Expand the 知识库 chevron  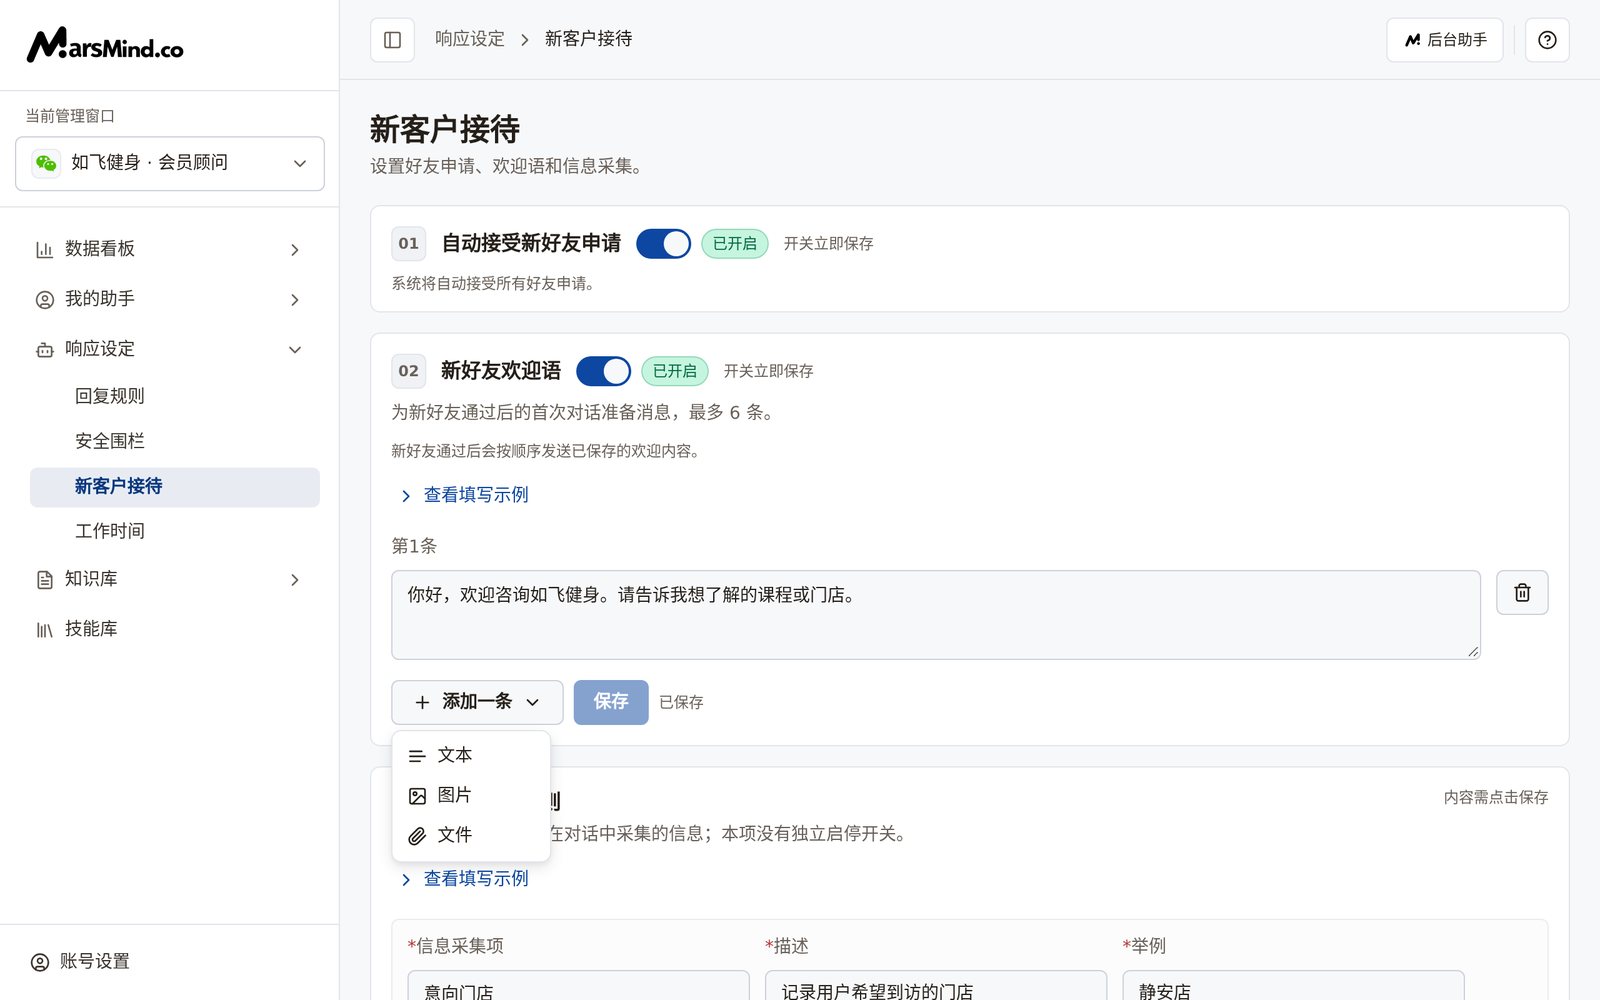click(295, 579)
